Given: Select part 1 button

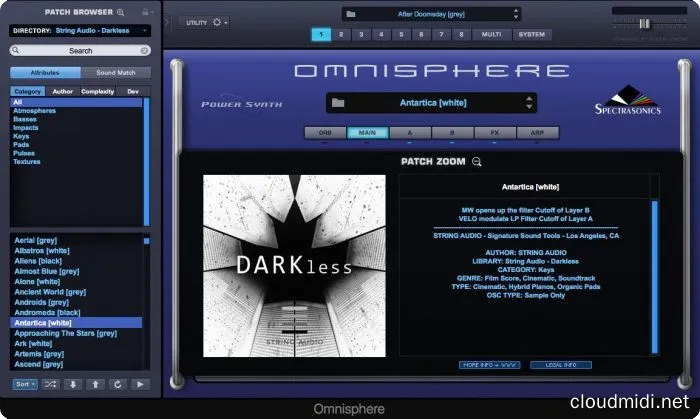Looking at the screenshot, I should click(320, 35).
